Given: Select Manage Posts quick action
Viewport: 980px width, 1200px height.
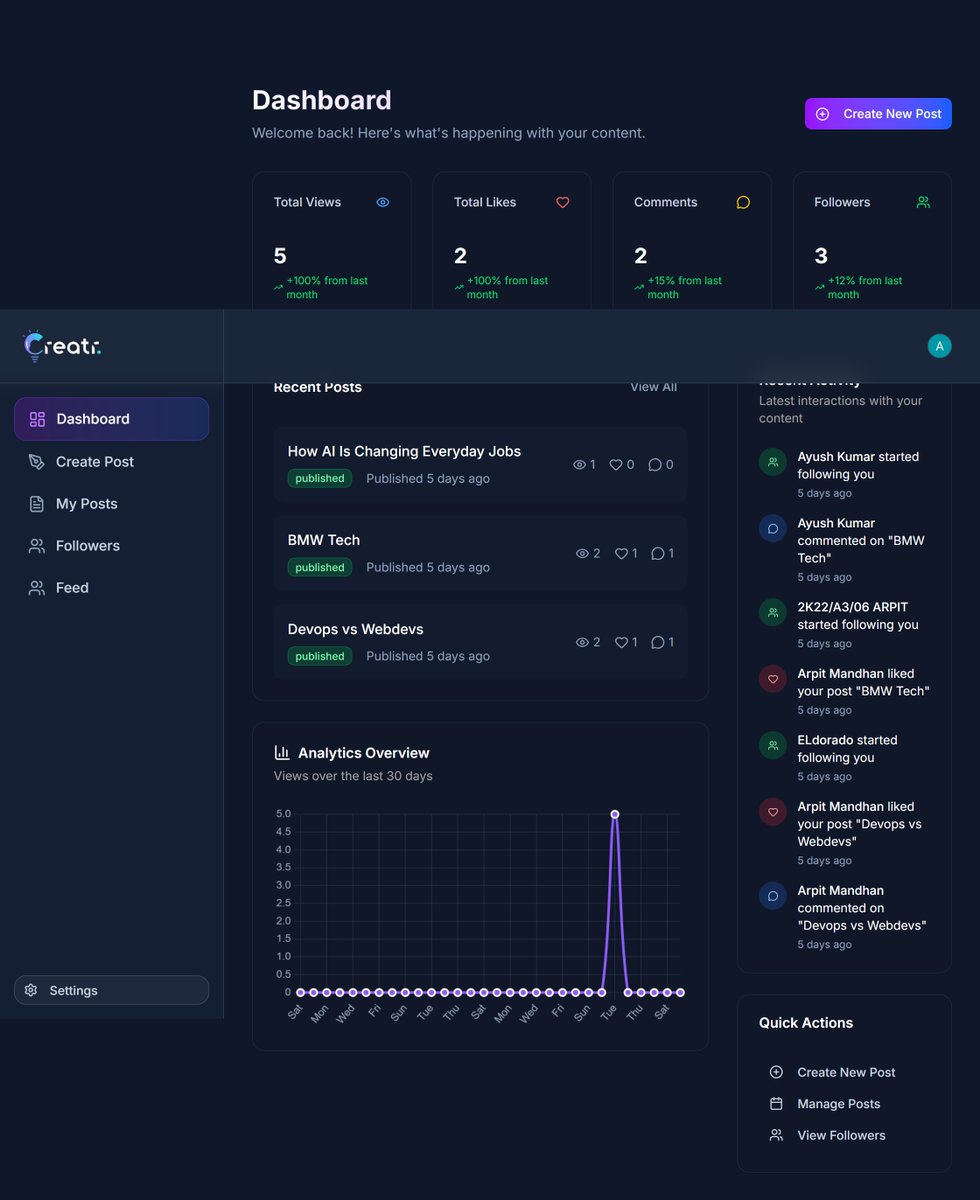Looking at the screenshot, I should (x=844, y=1103).
